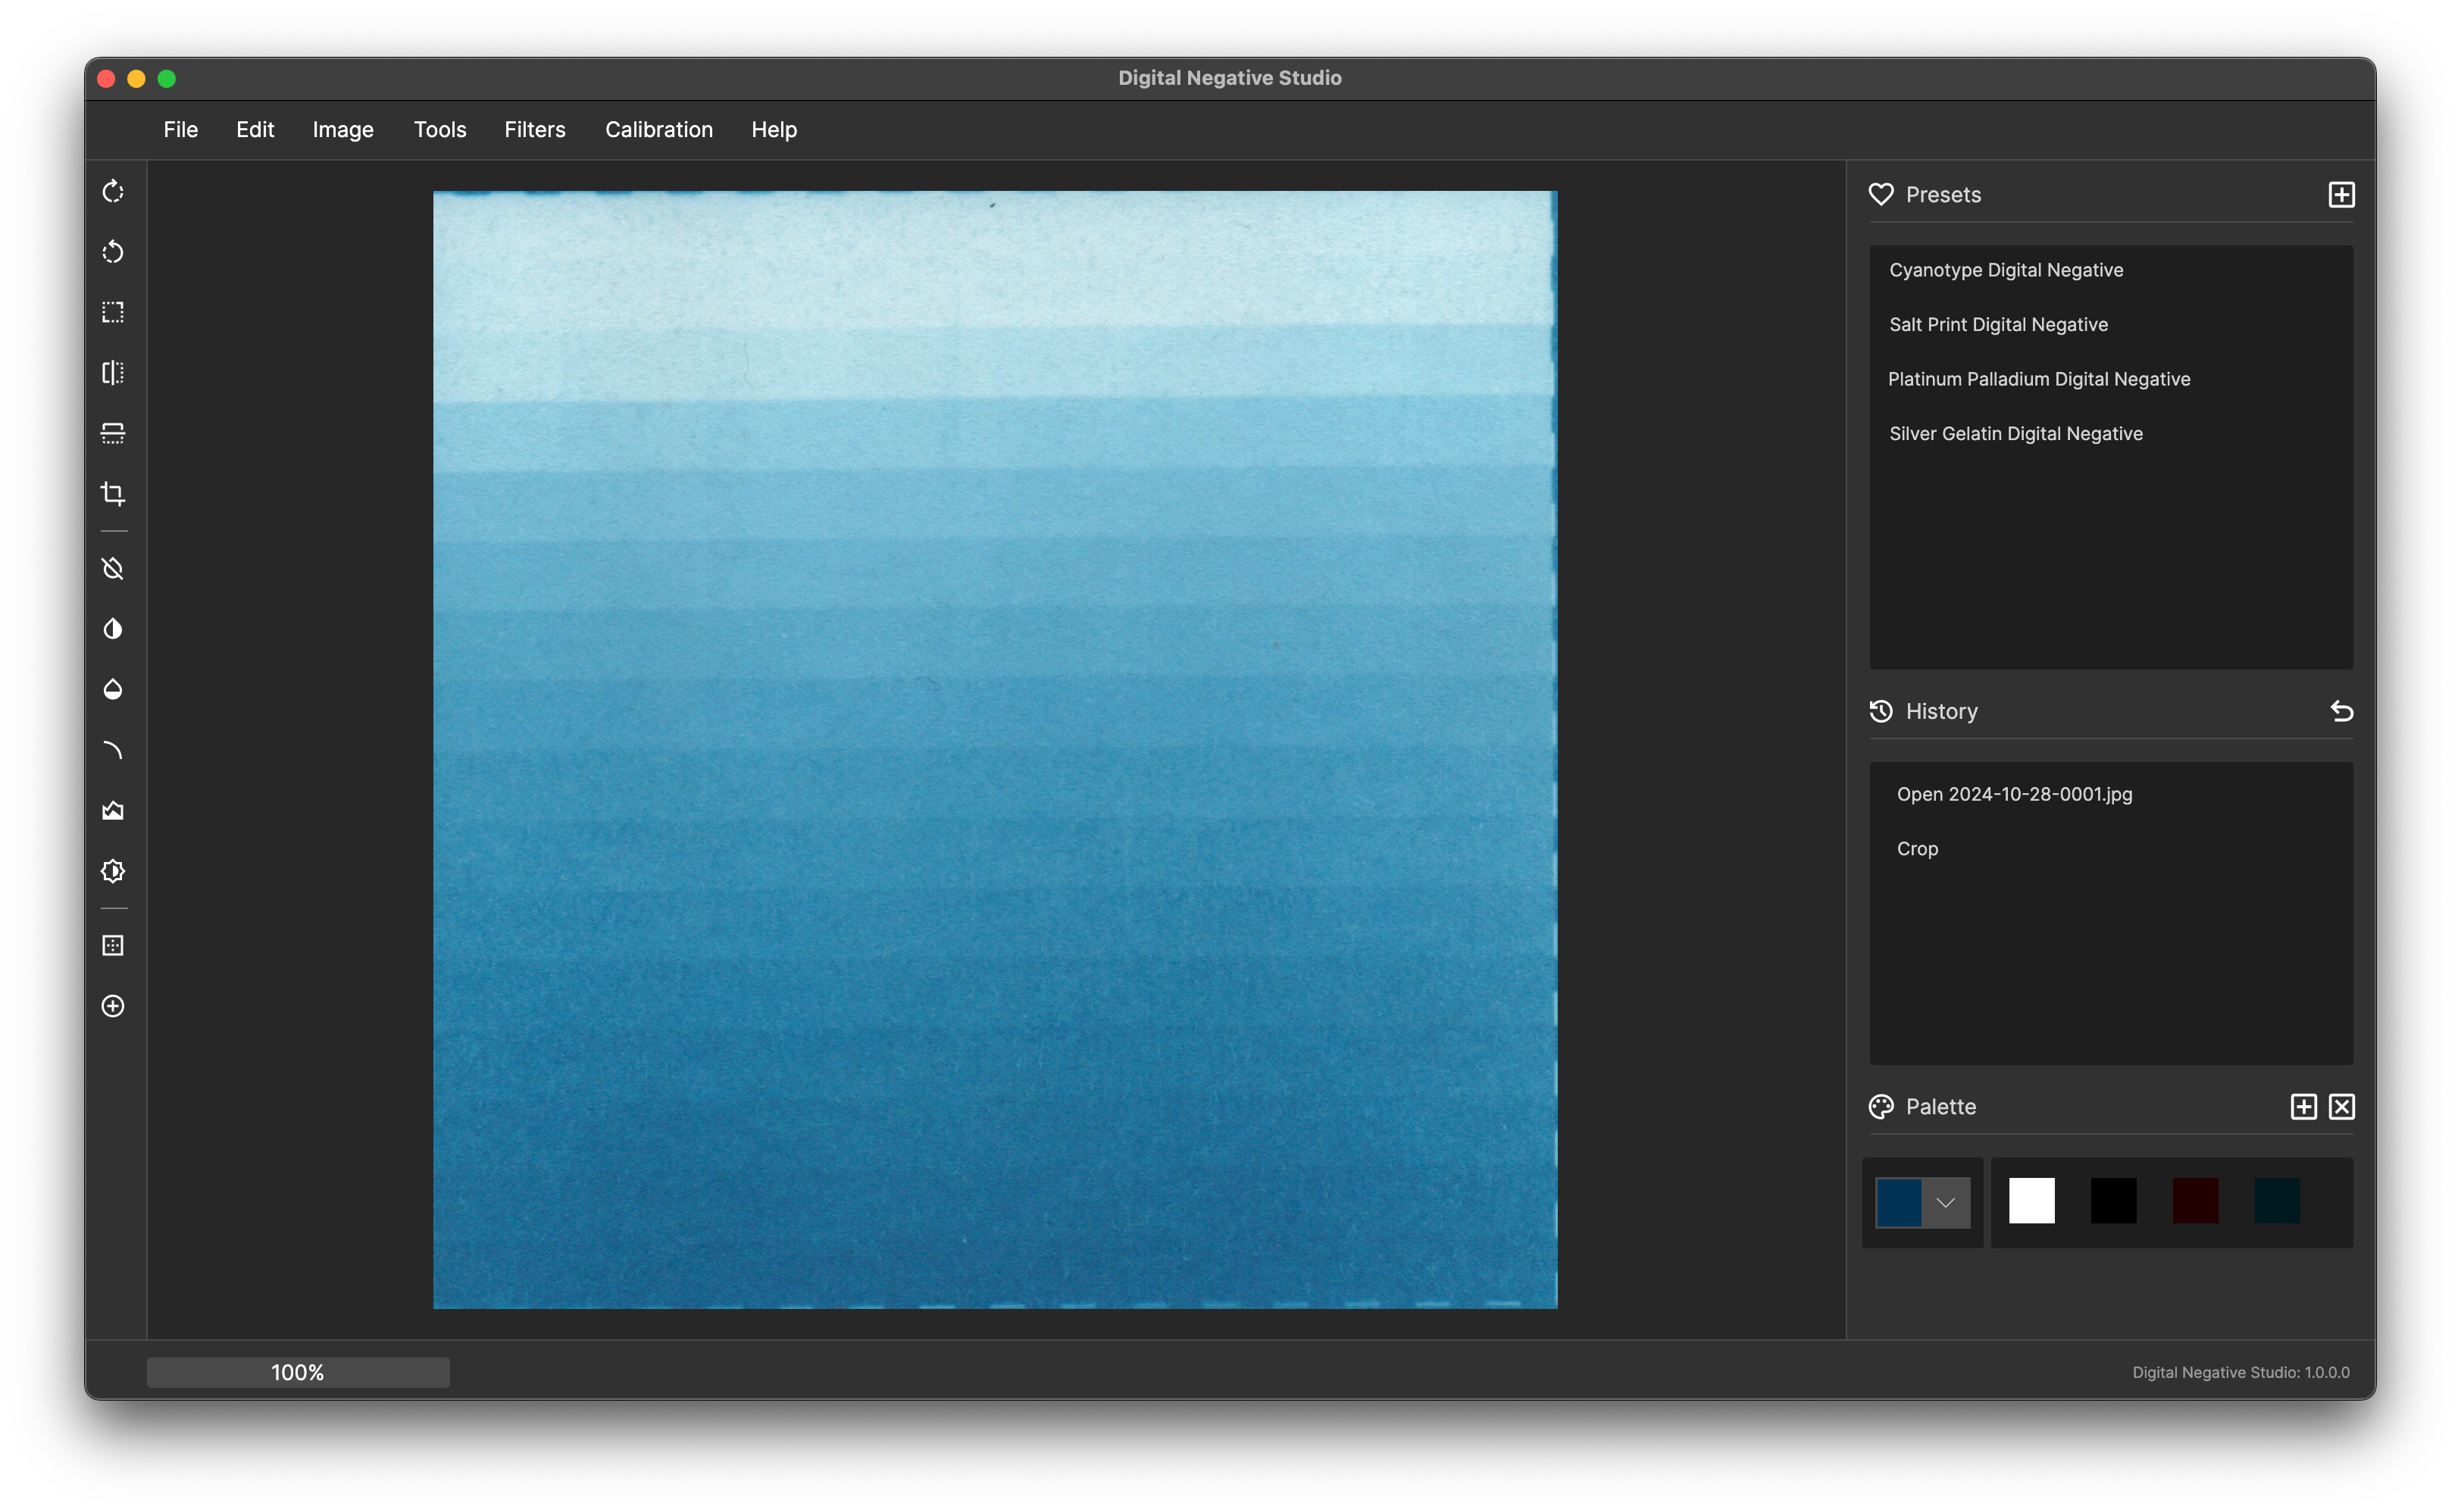
Task: Click the add preset plus icon
Action: (2341, 194)
